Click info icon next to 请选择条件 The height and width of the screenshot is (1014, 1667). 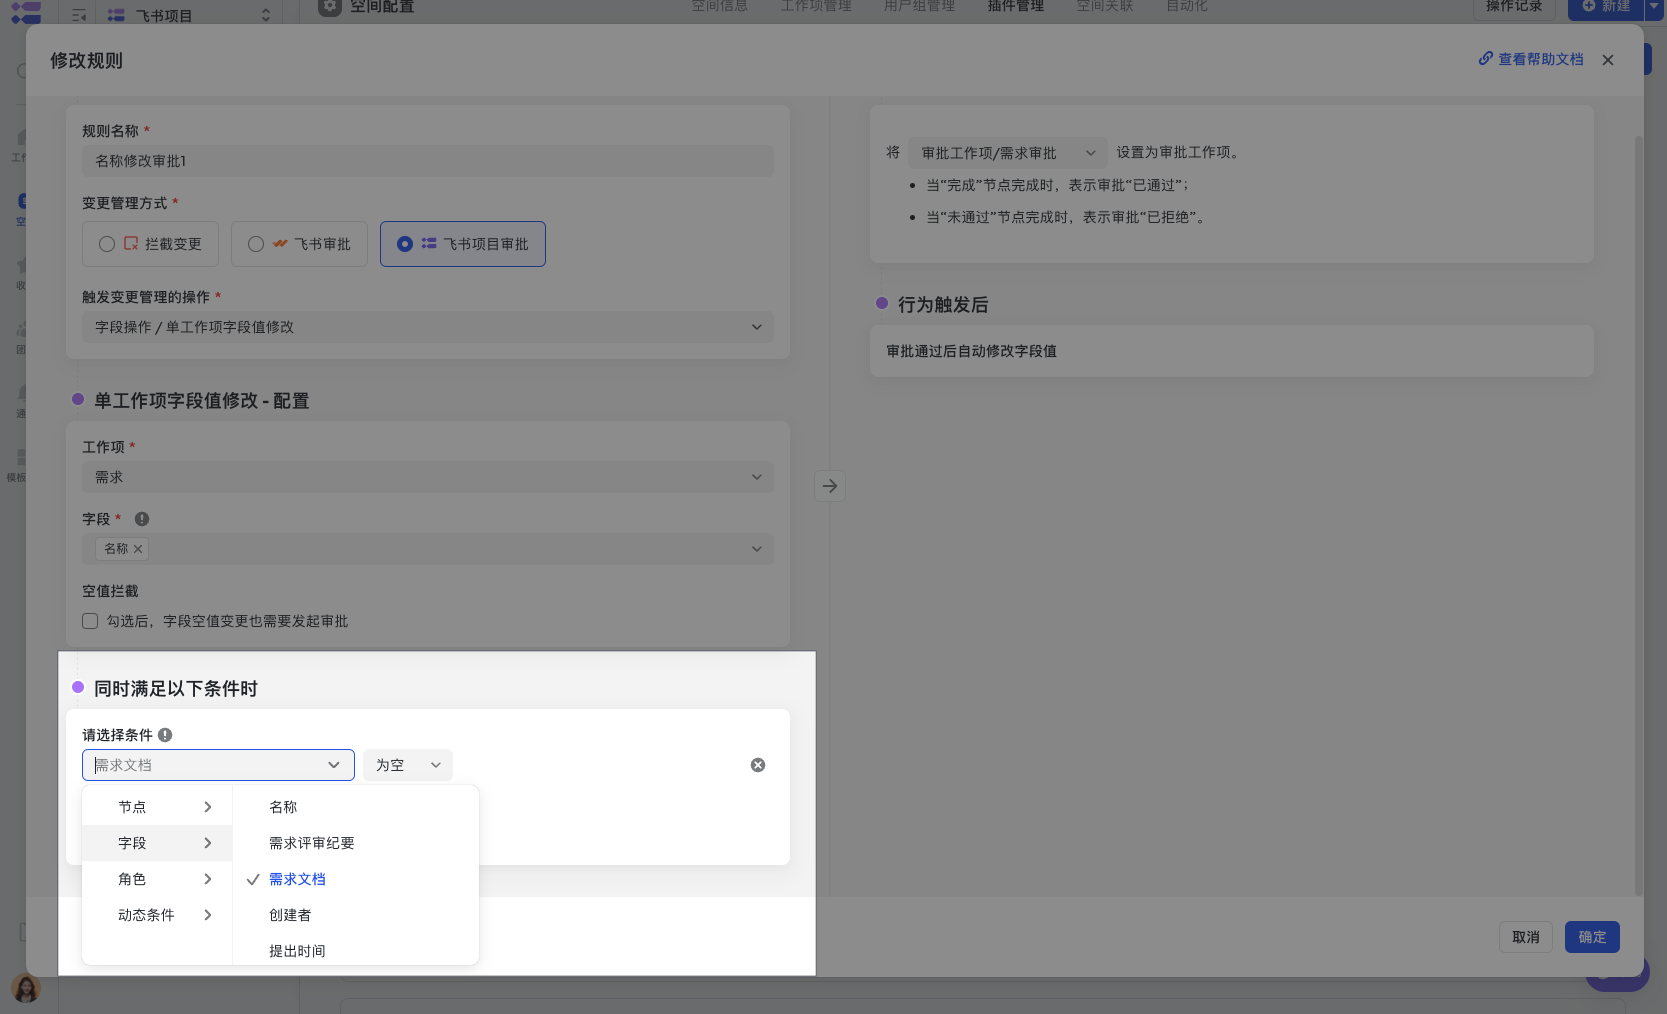click(165, 735)
